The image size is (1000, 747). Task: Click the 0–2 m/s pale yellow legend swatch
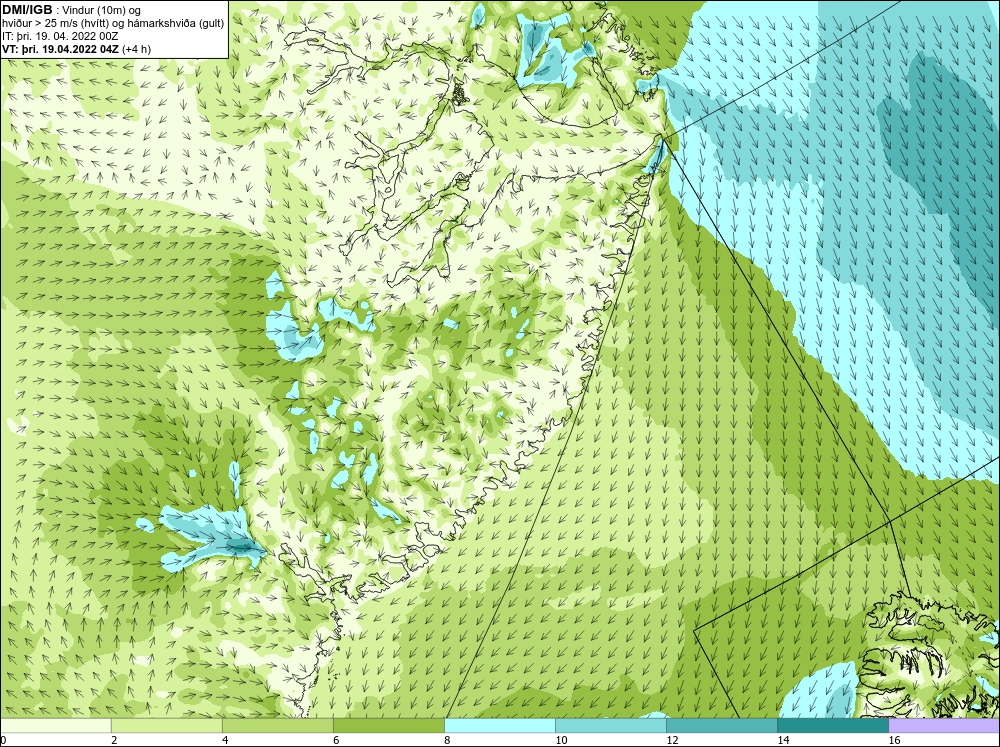click(x=56, y=725)
